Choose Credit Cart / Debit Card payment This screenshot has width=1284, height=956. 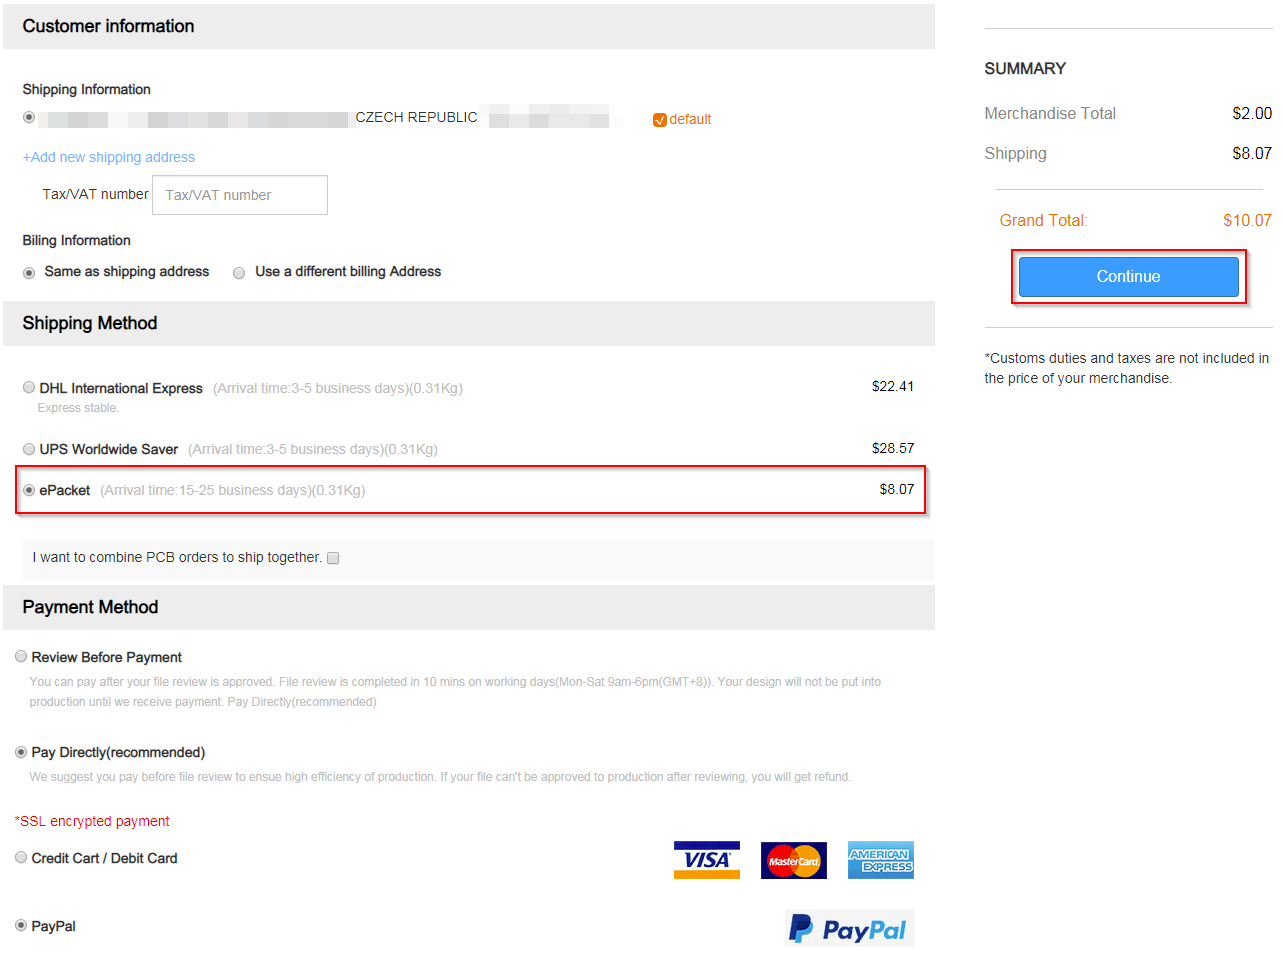point(21,857)
